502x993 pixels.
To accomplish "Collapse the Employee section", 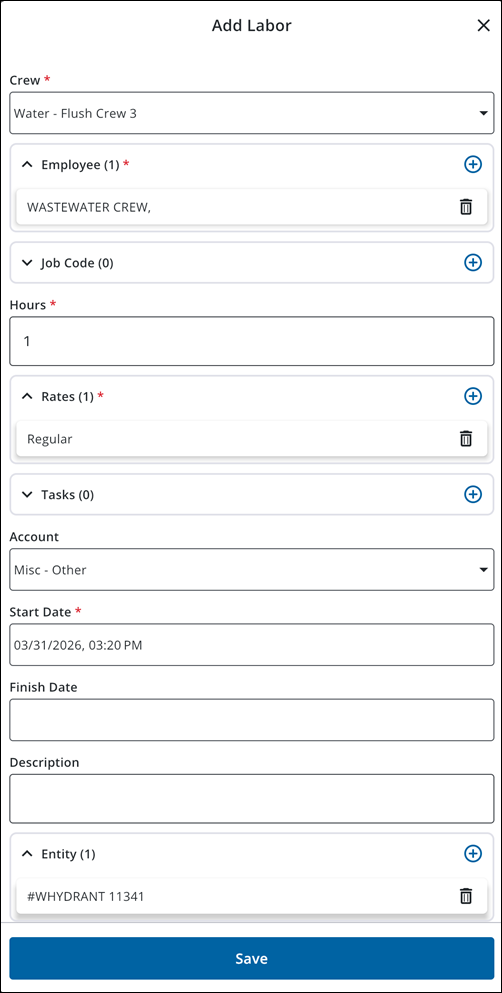I will [27, 165].
